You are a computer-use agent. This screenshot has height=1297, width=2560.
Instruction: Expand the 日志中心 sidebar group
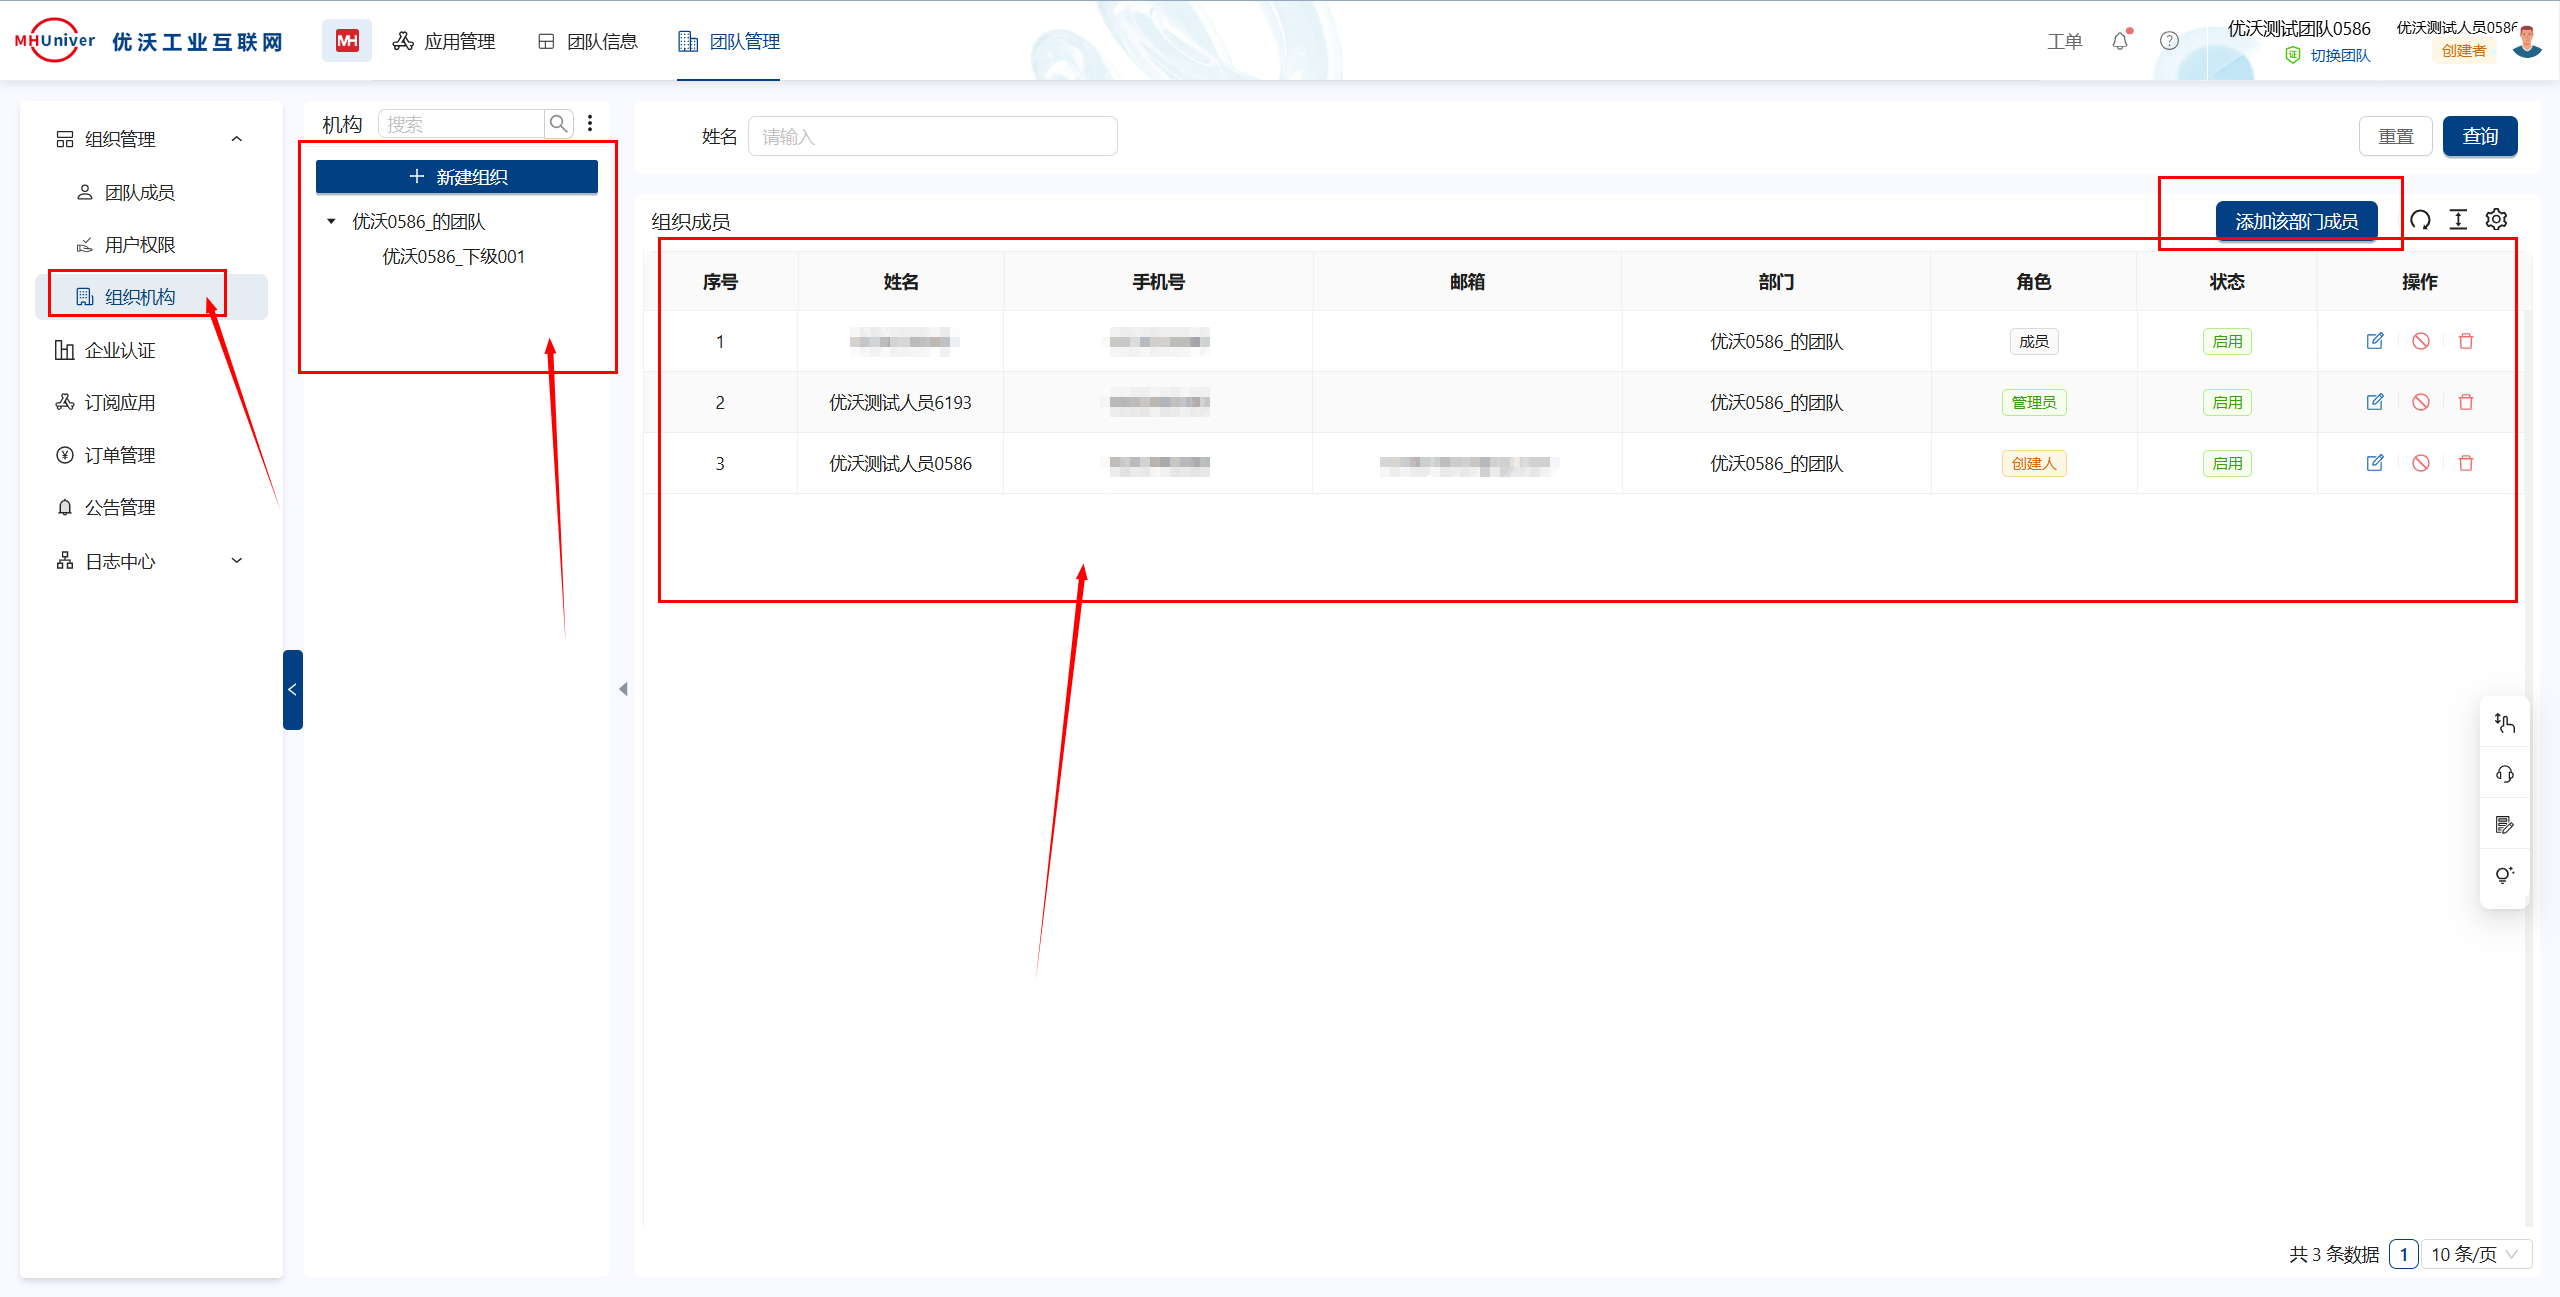(x=237, y=561)
